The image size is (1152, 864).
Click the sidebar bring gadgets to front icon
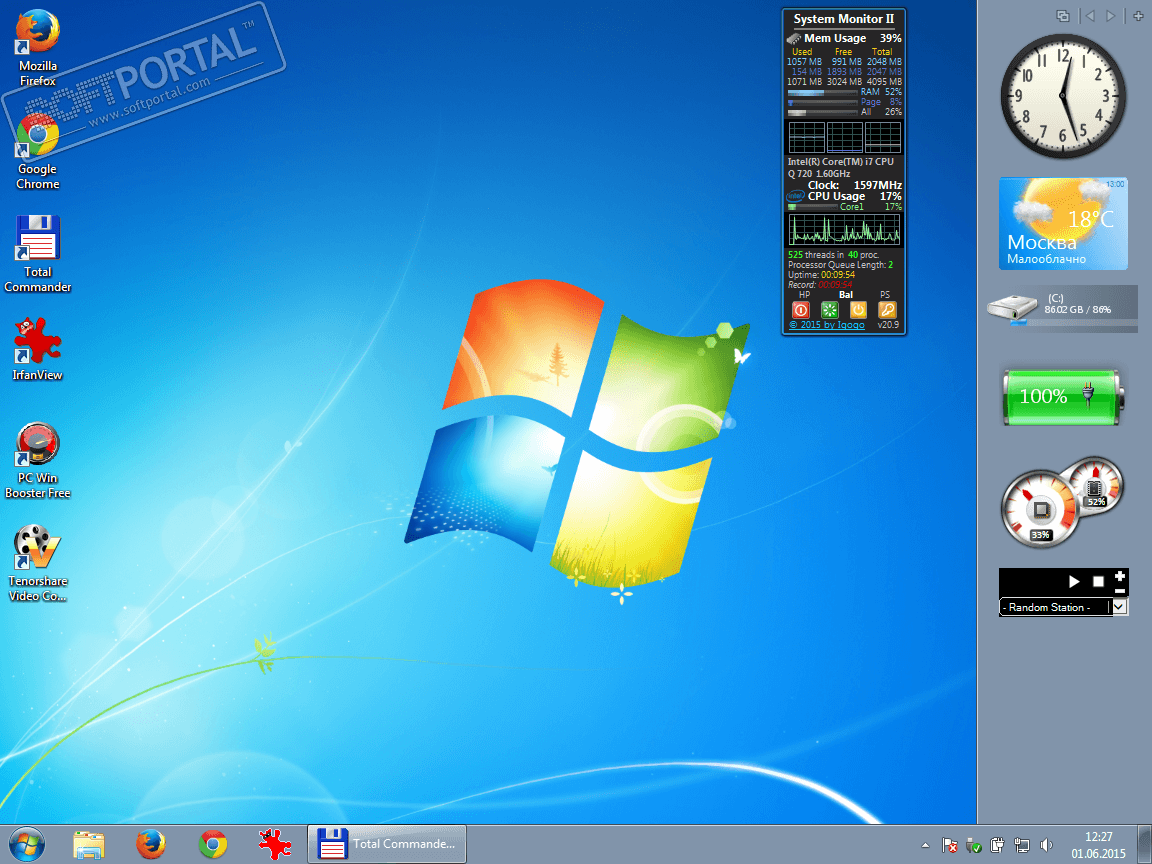[1062, 15]
